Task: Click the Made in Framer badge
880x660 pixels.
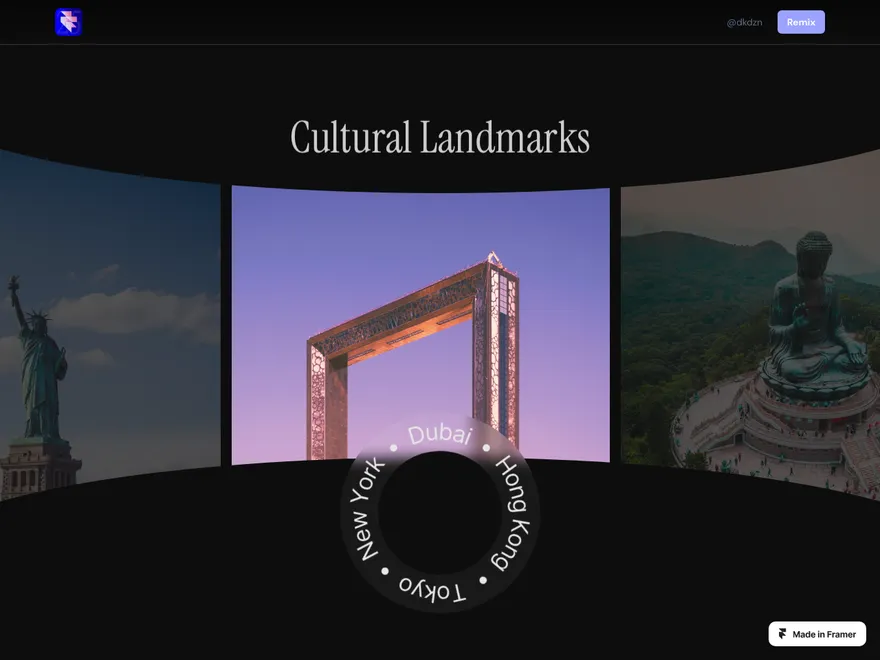Action: pos(817,634)
